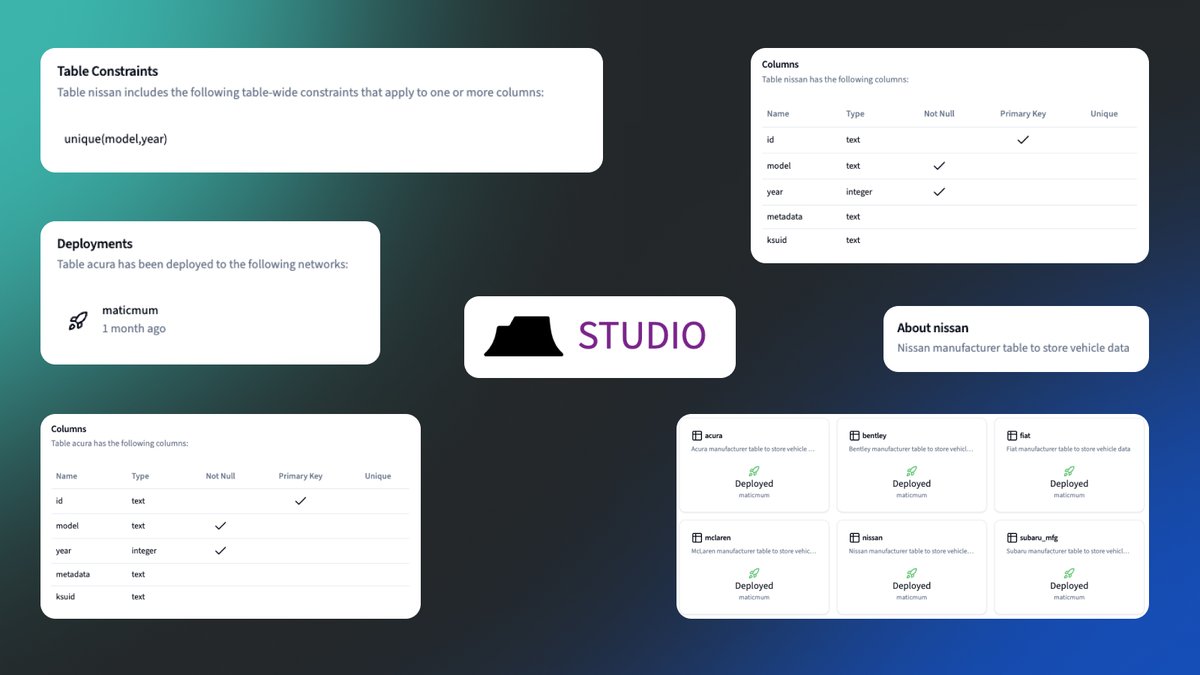The image size is (1200, 675).
Task: Click the table icon next to bentley card title
Action: (x=854, y=436)
